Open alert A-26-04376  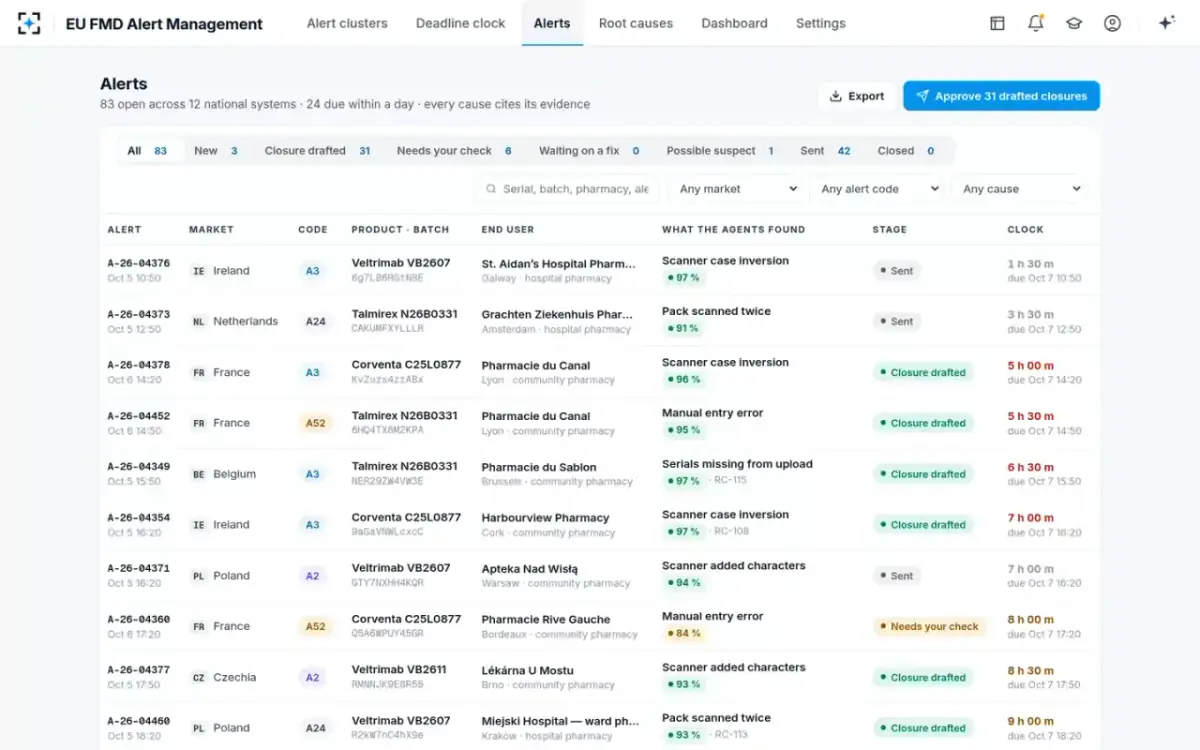pyautogui.click(x=139, y=264)
